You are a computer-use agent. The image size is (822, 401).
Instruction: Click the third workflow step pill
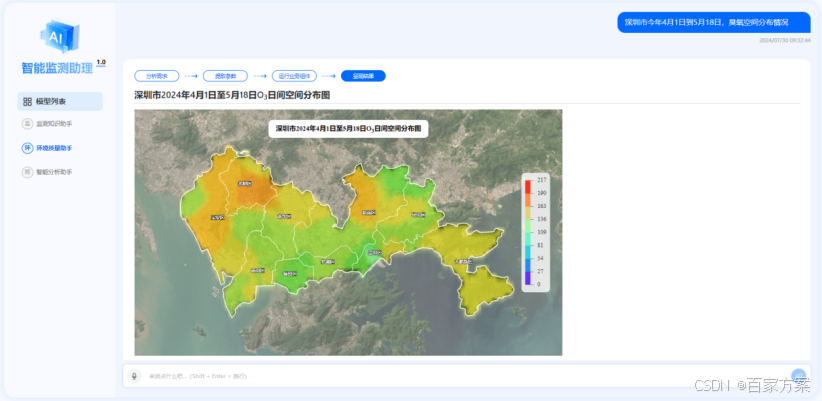point(294,76)
